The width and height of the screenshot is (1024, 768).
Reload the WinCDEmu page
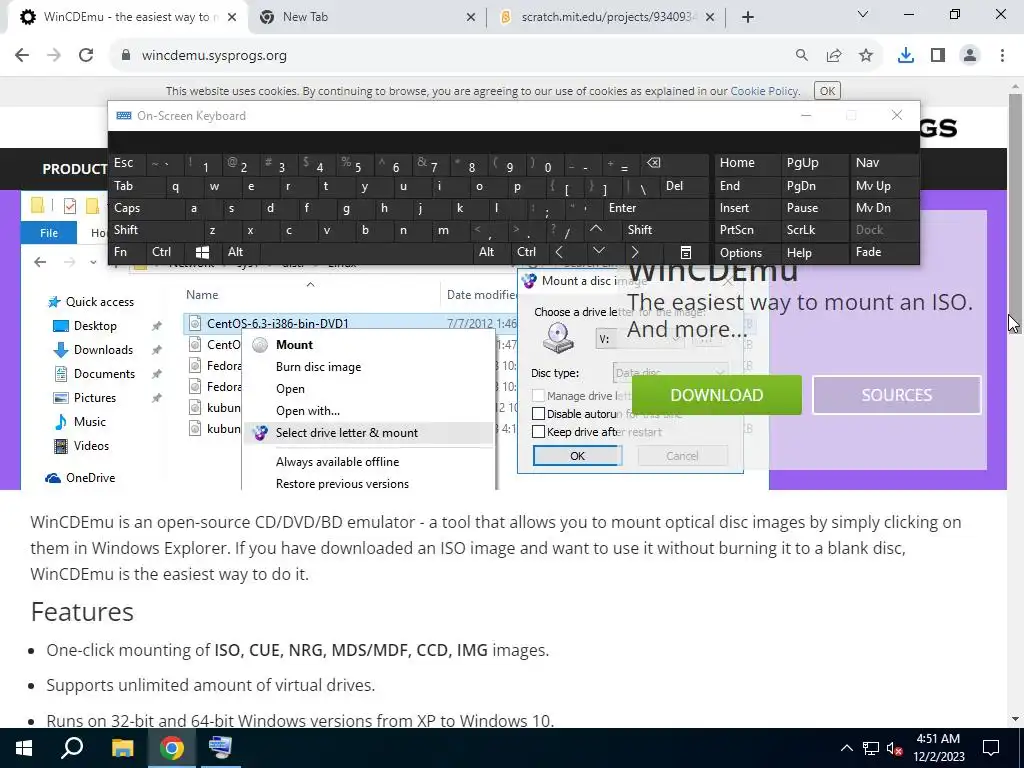point(86,56)
